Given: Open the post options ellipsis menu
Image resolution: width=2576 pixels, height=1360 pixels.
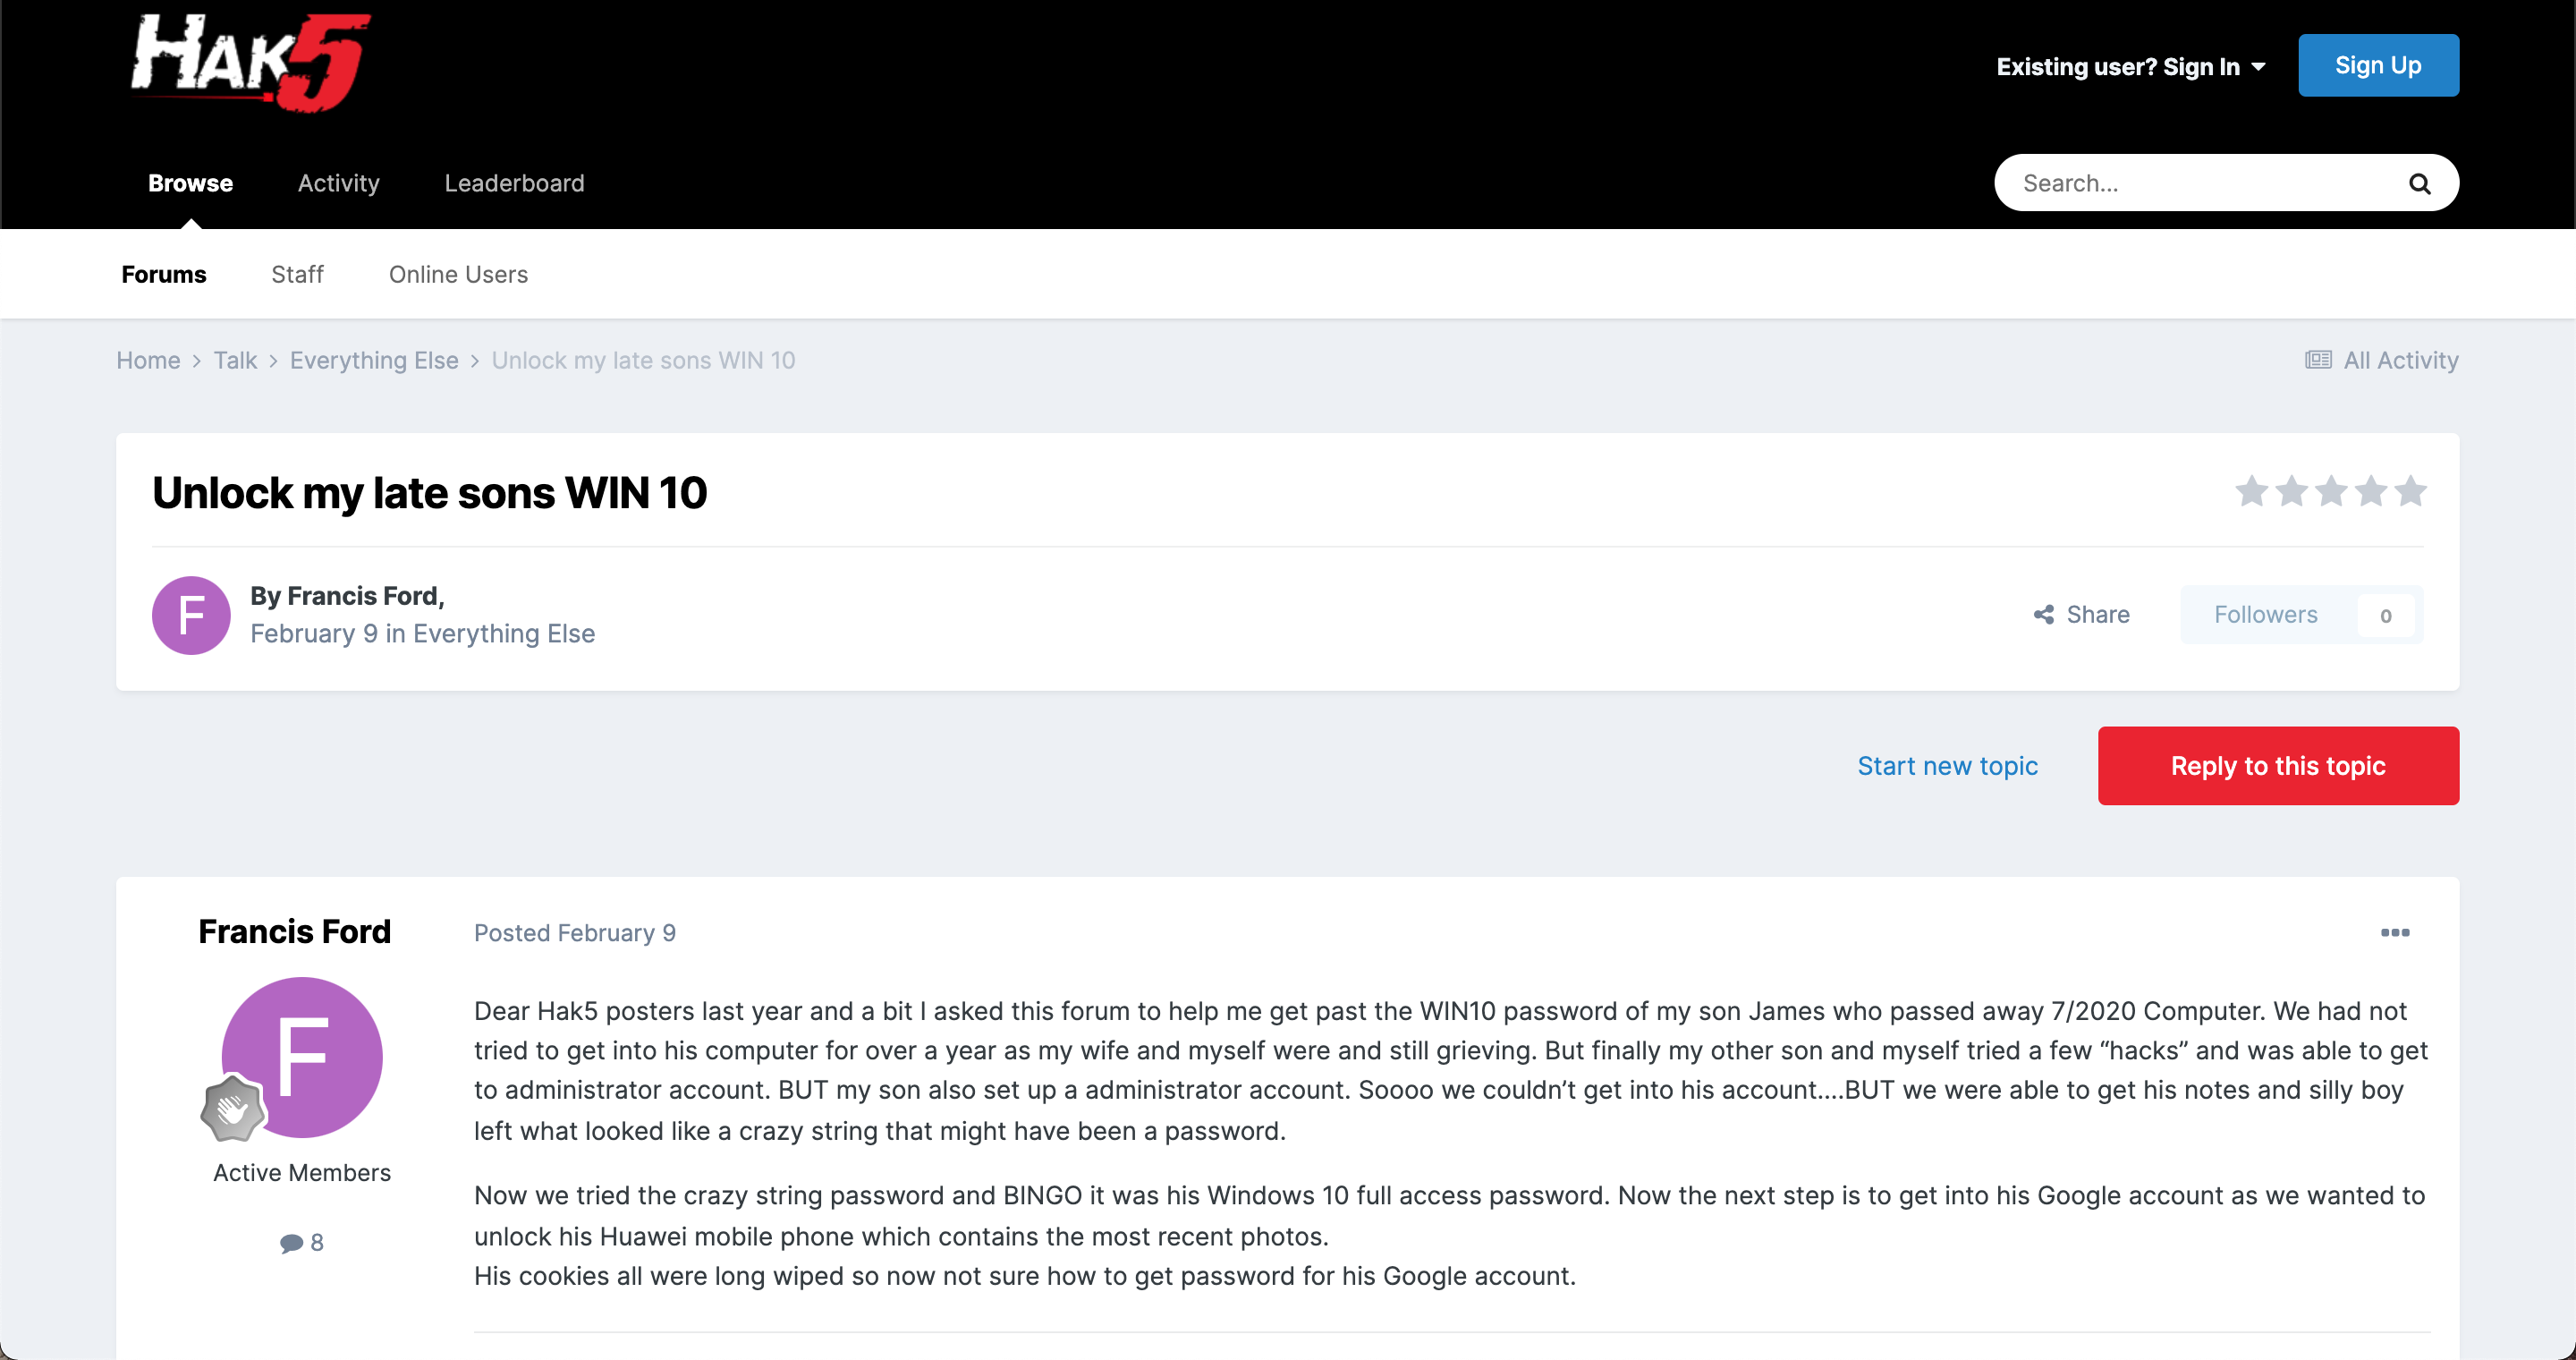Looking at the screenshot, I should pyautogui.click(x=2395, y=932).
